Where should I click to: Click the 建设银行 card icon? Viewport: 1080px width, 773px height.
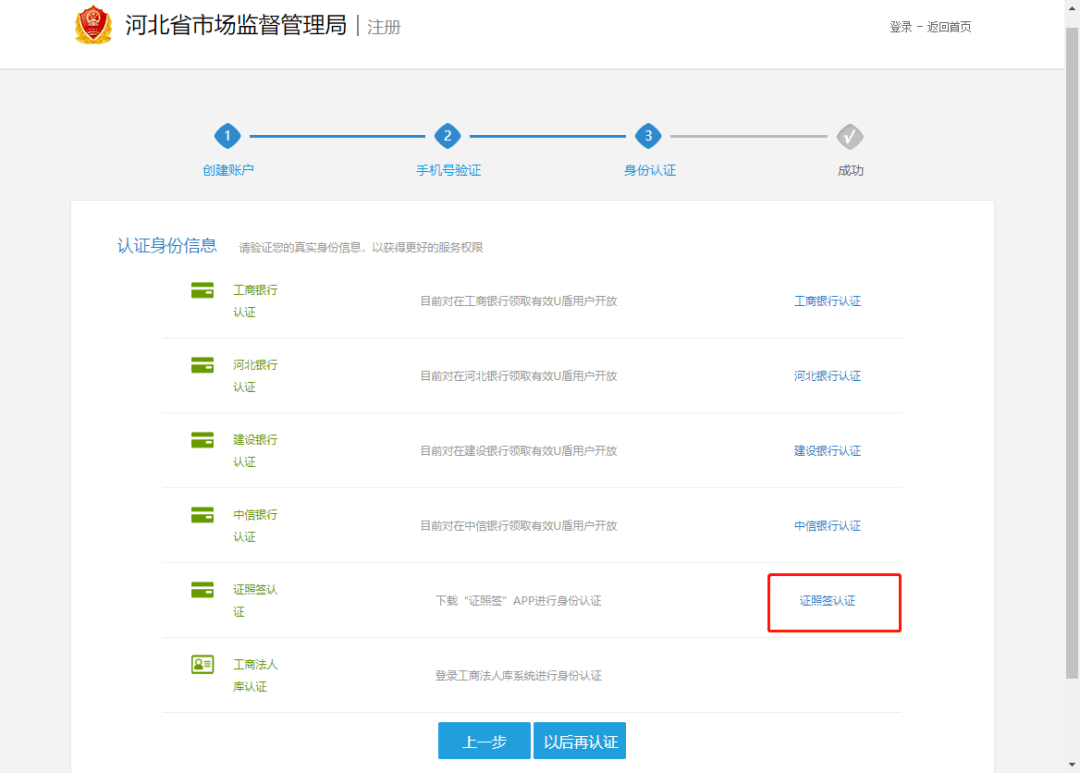point(203,440)
